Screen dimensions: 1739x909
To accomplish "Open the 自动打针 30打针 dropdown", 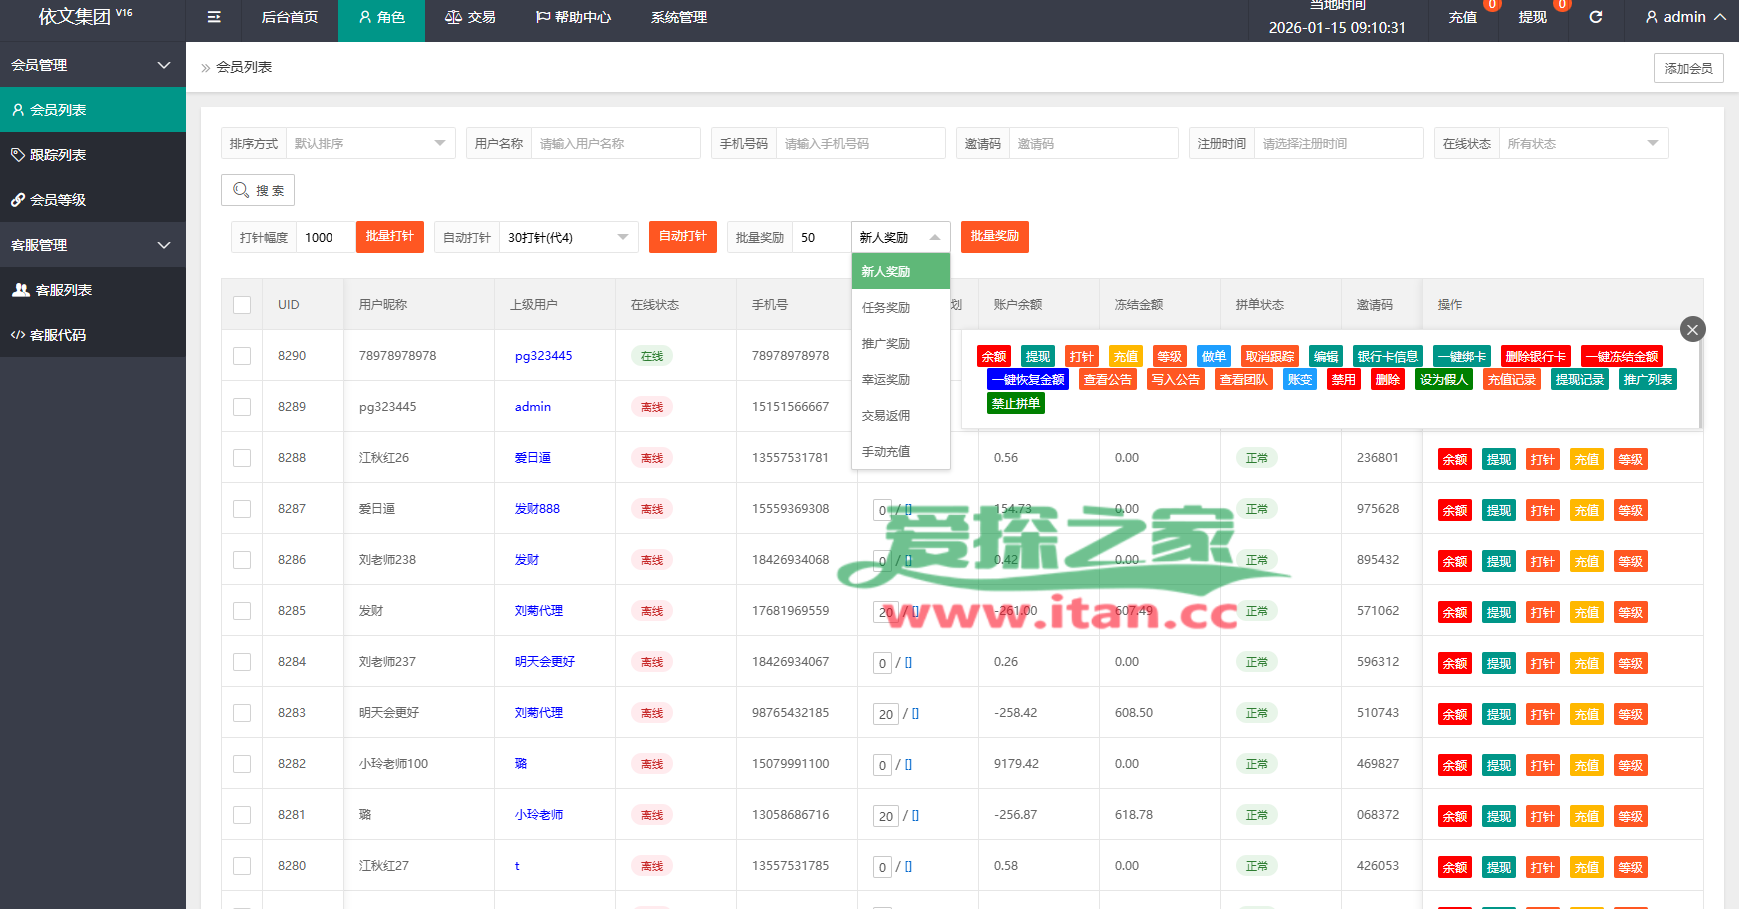I will (567, 237).
